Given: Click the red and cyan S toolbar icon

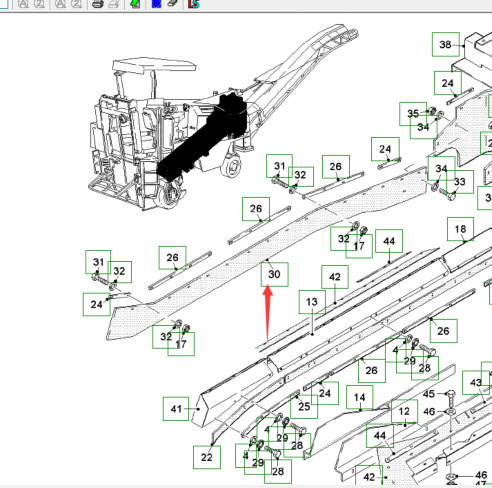Looking at the screenshot, I should pos(194,4).
